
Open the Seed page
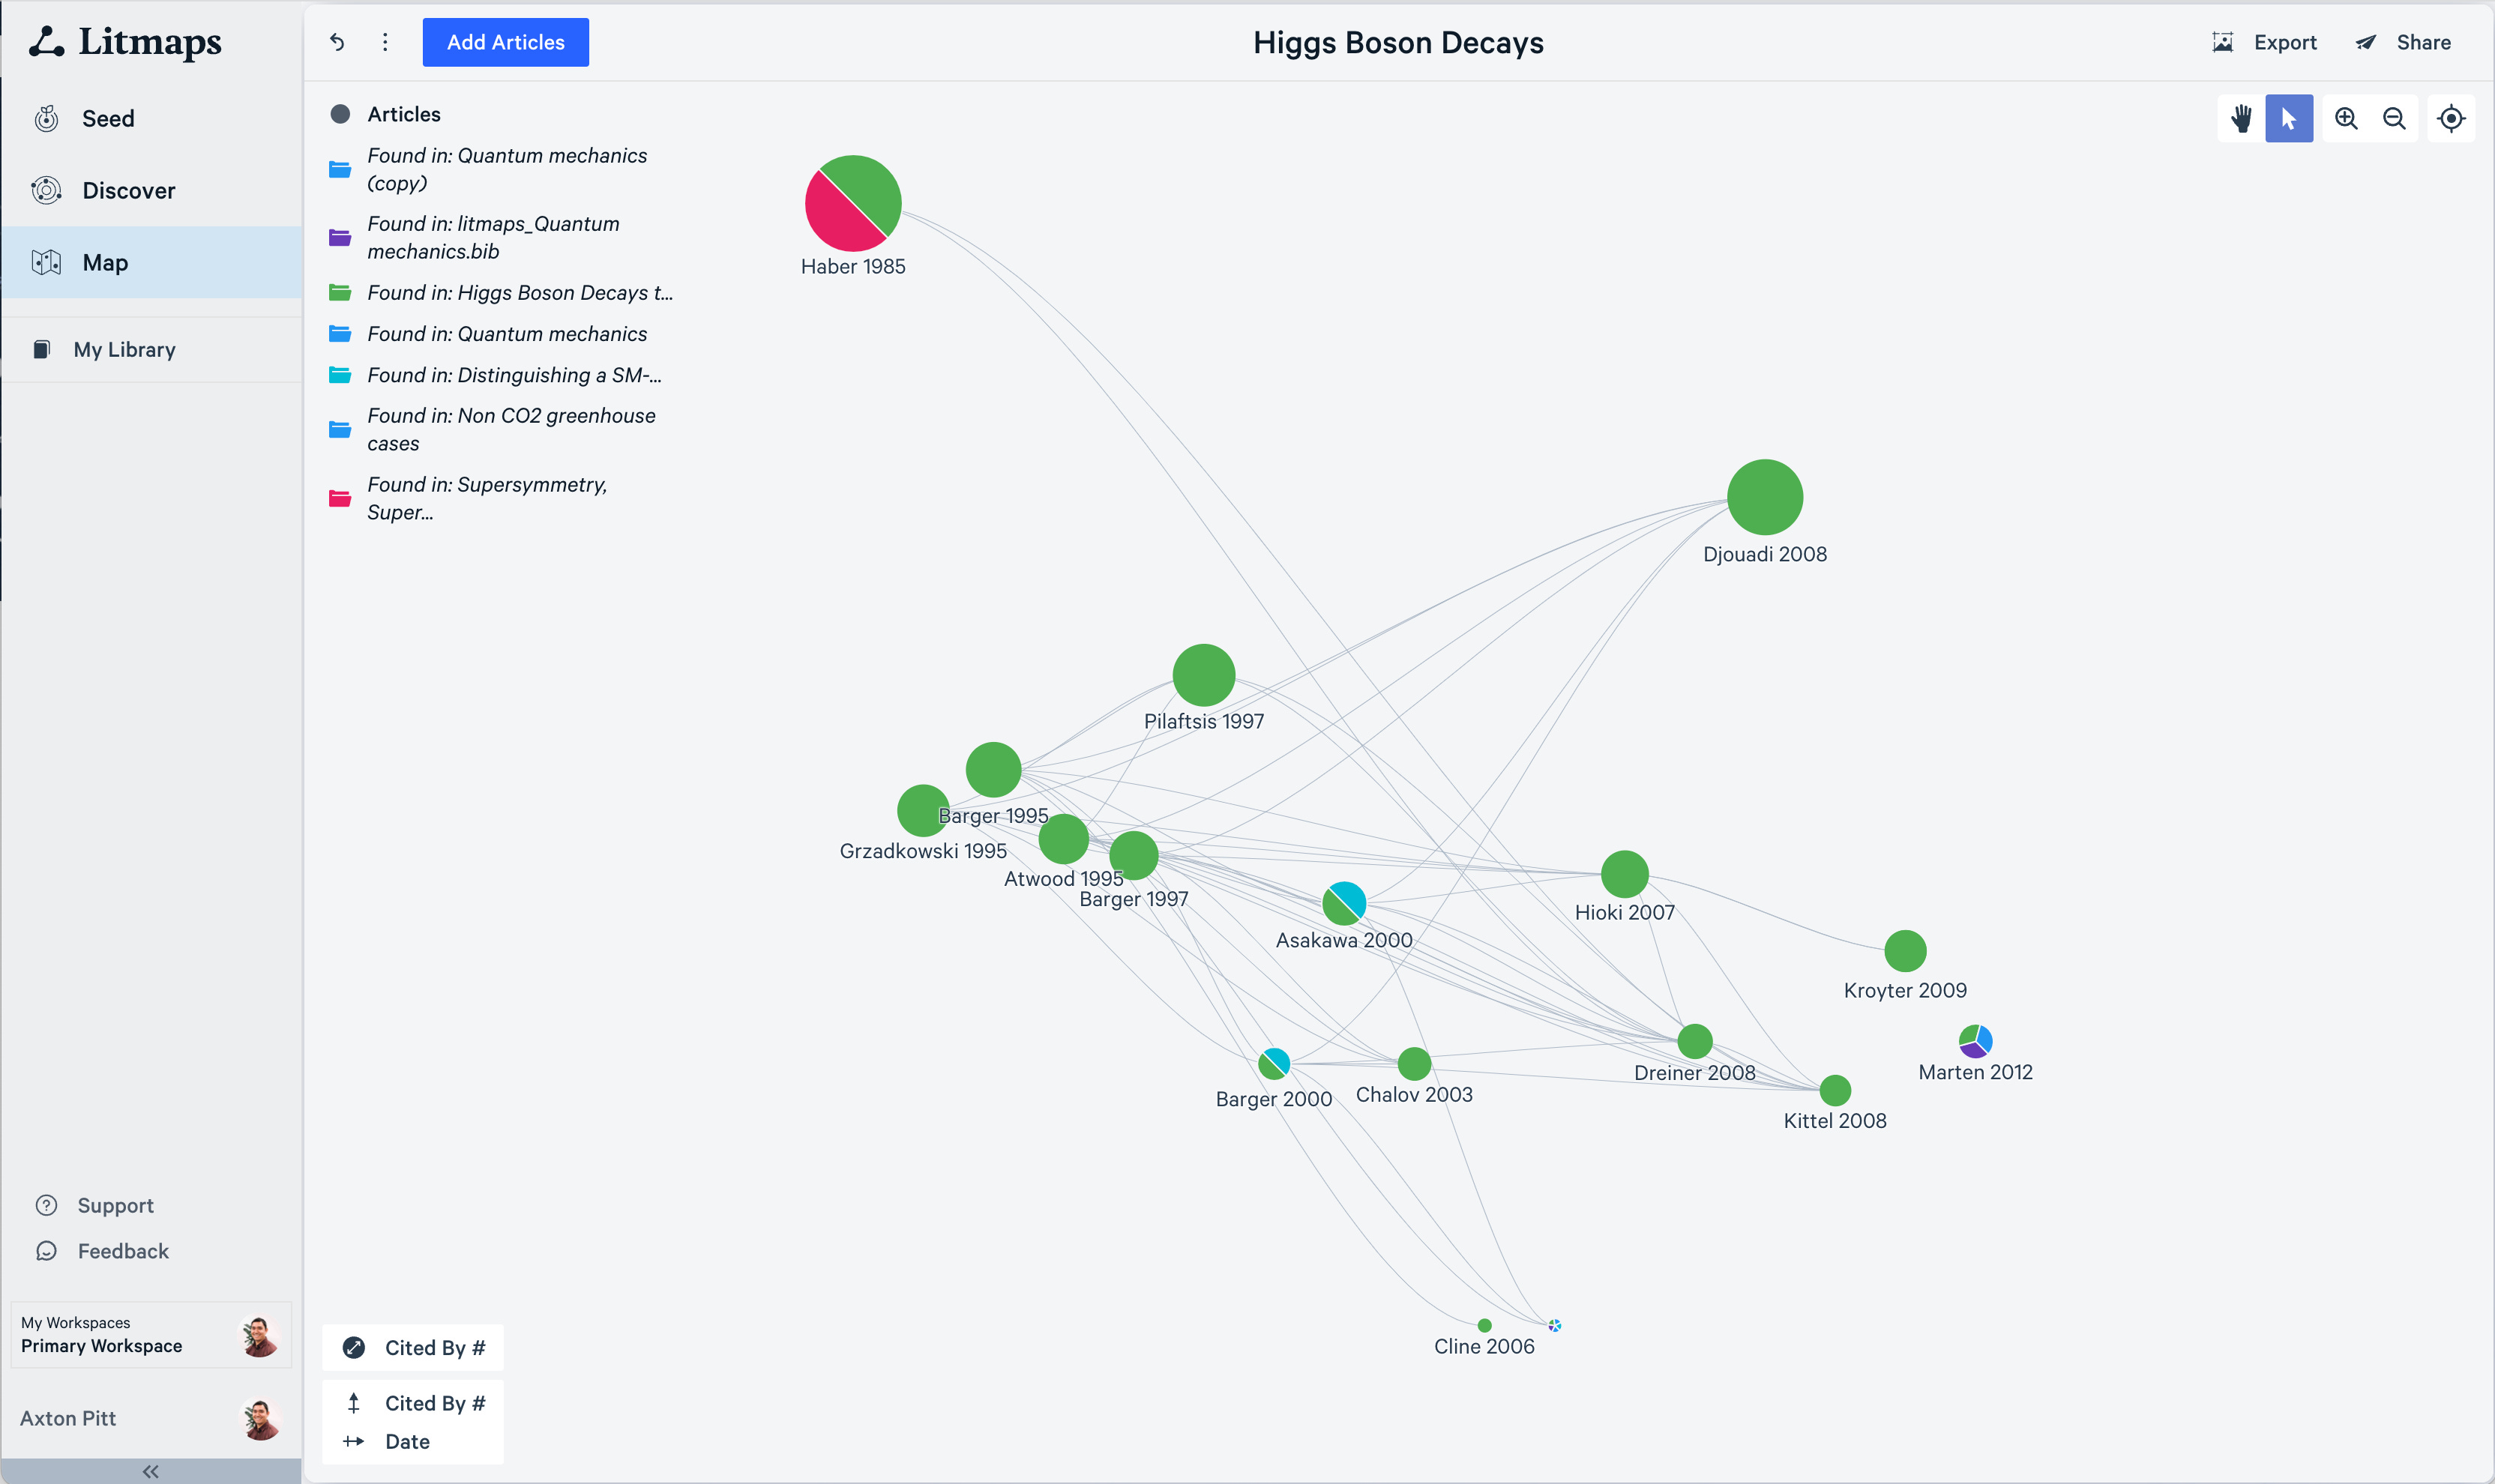tap(151, 118)
